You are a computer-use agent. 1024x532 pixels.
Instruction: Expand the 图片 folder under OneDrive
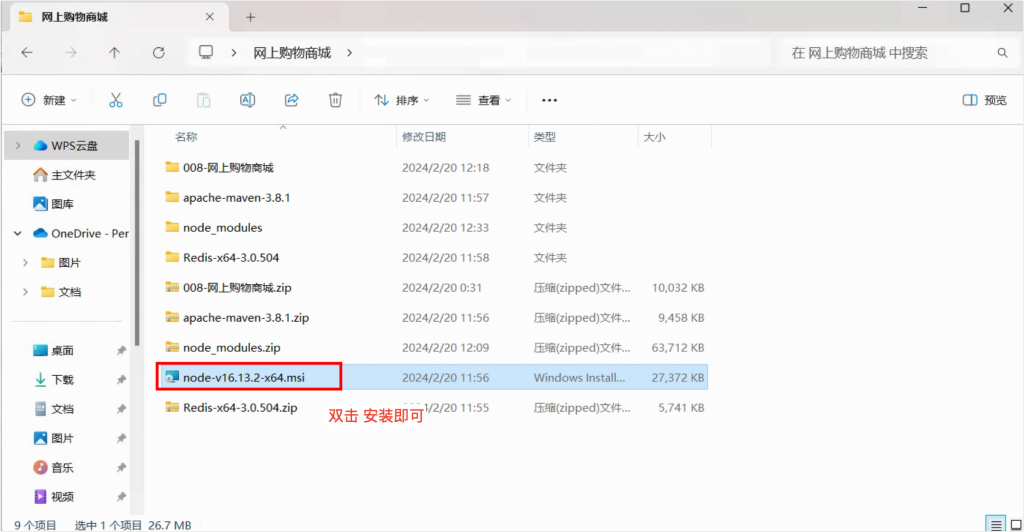[x=25, y=262]
